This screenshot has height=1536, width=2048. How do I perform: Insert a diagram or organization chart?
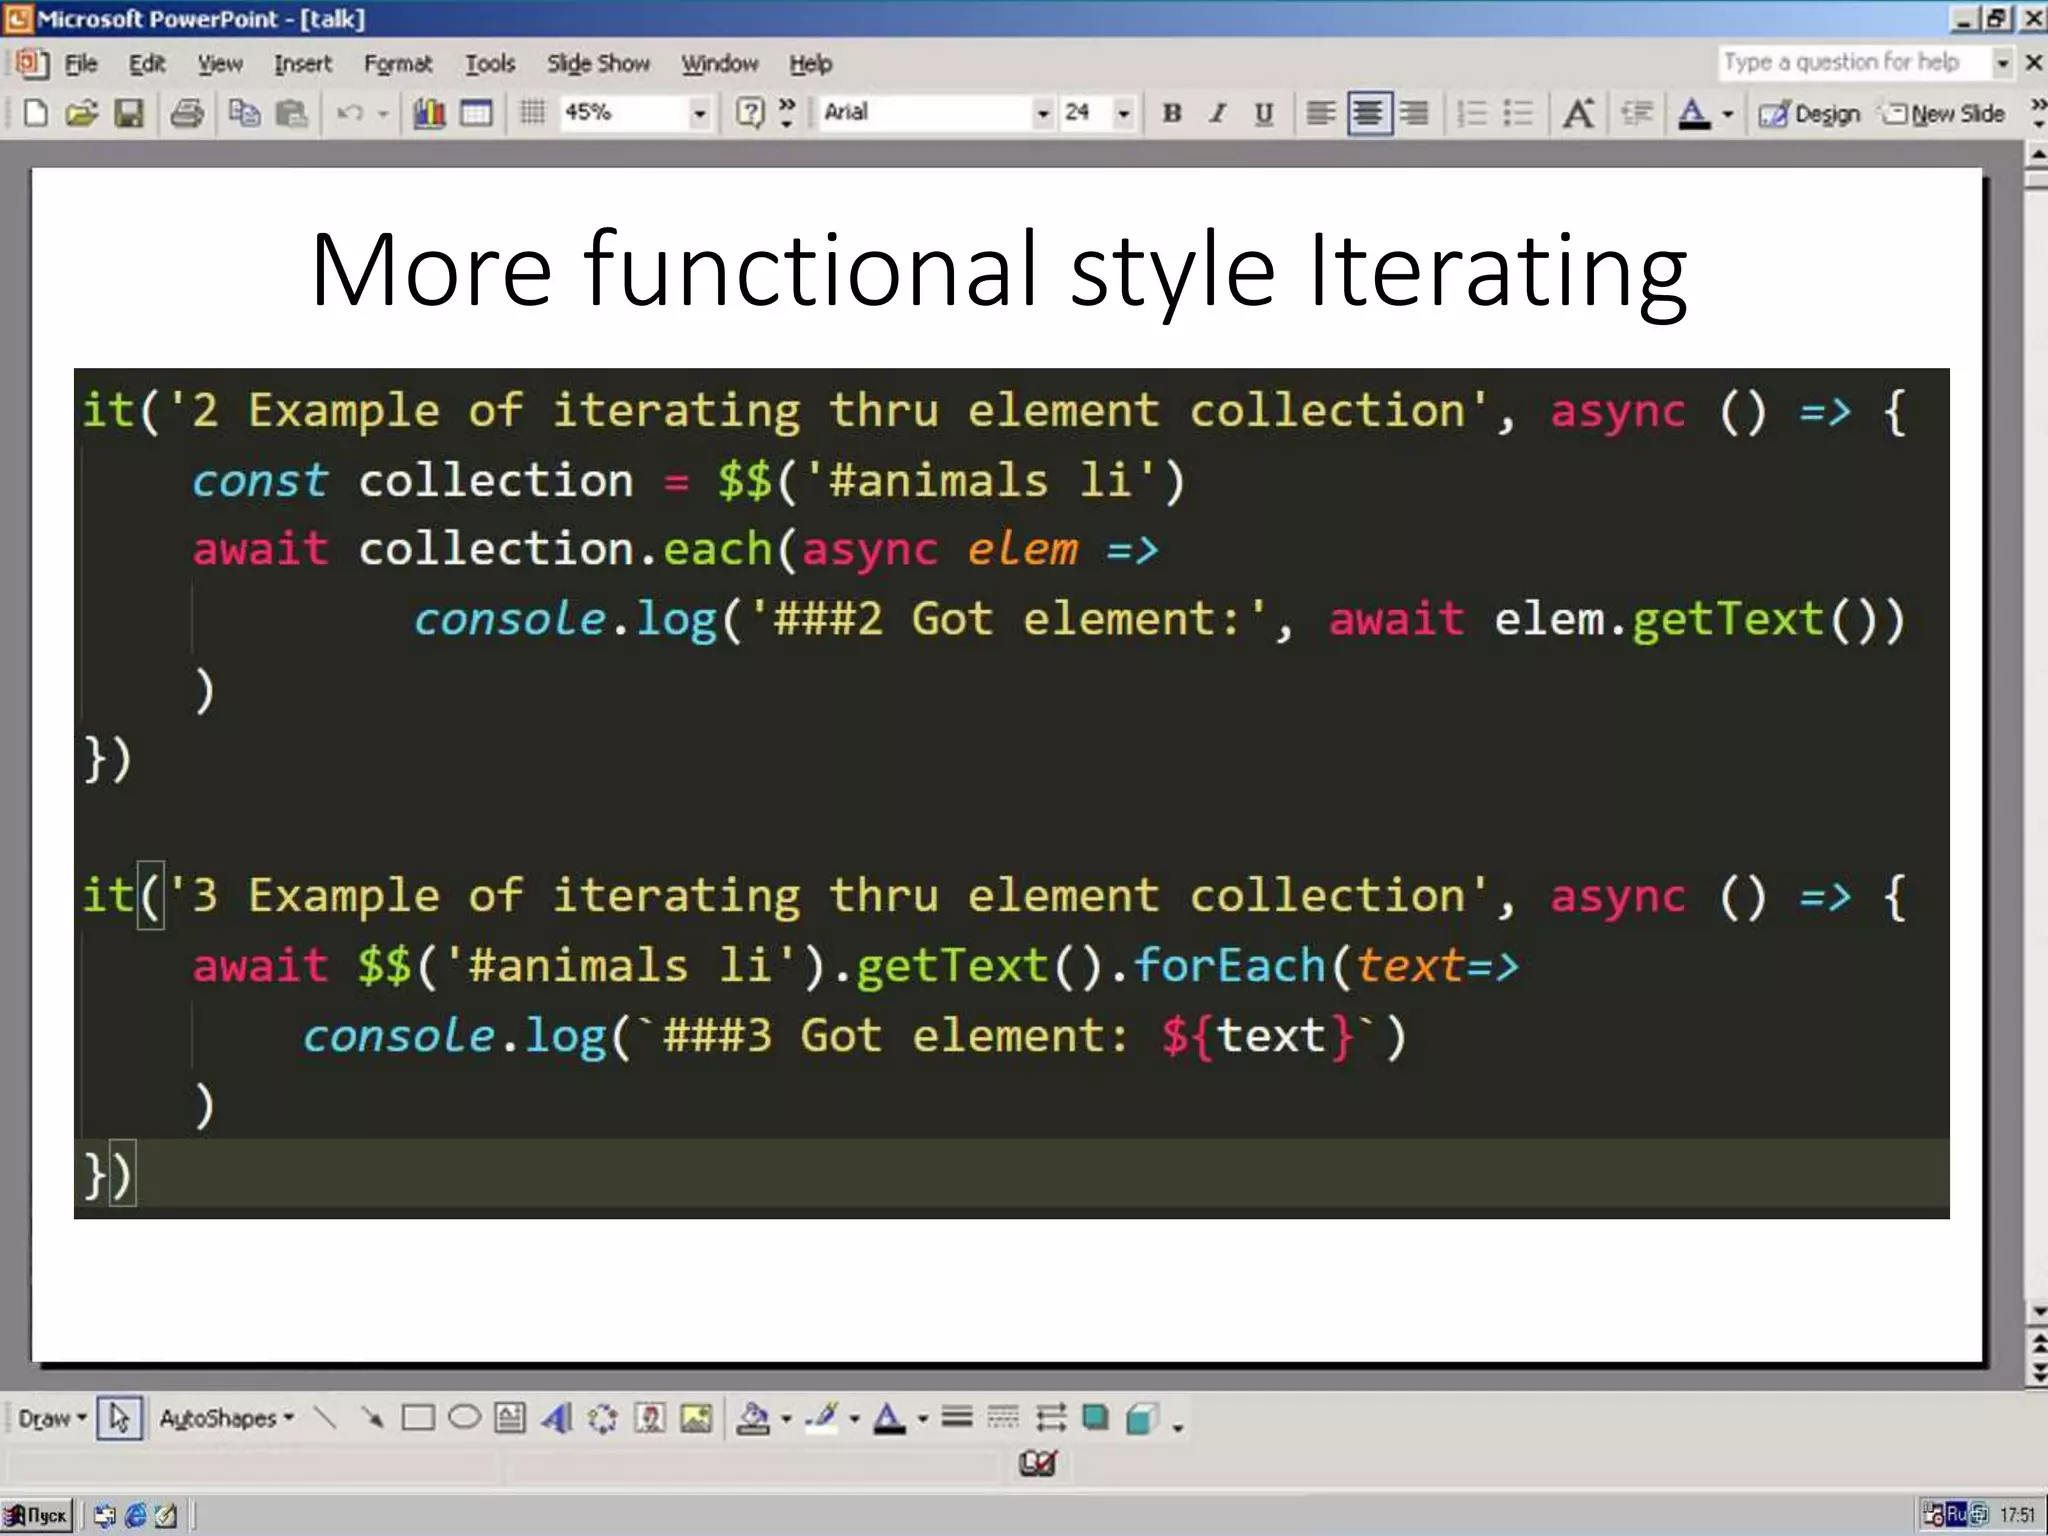point(603,1418)
